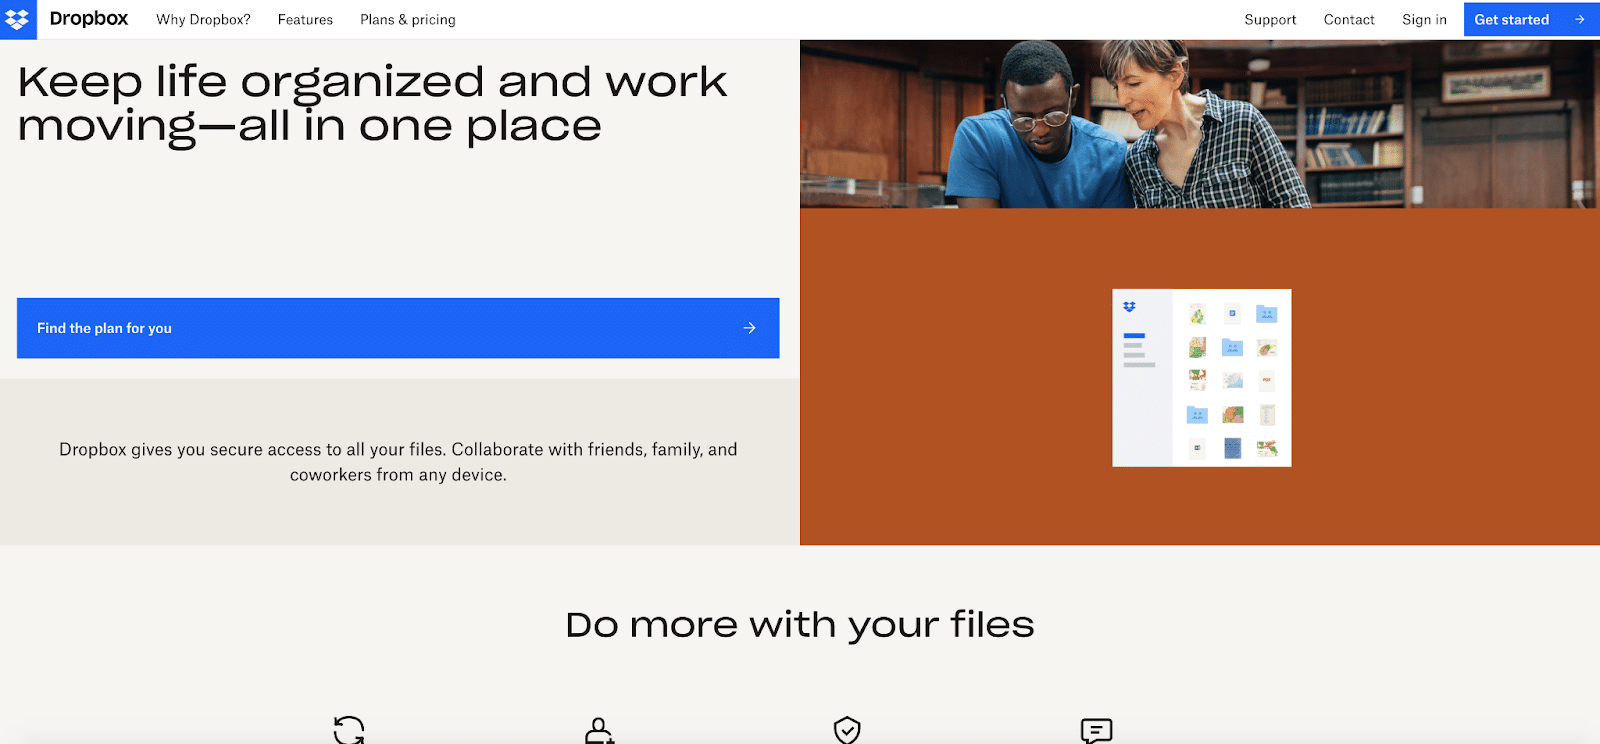Viewport: 1600px width, 744px height.
Task: Click the chat bubble comment icon
Action: [x=1096, y=730]
